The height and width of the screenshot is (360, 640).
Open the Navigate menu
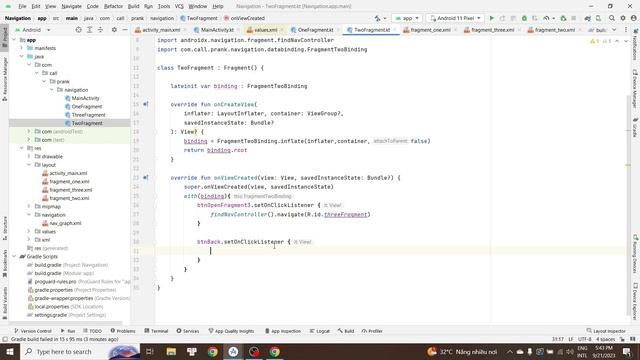coord(71,7)
